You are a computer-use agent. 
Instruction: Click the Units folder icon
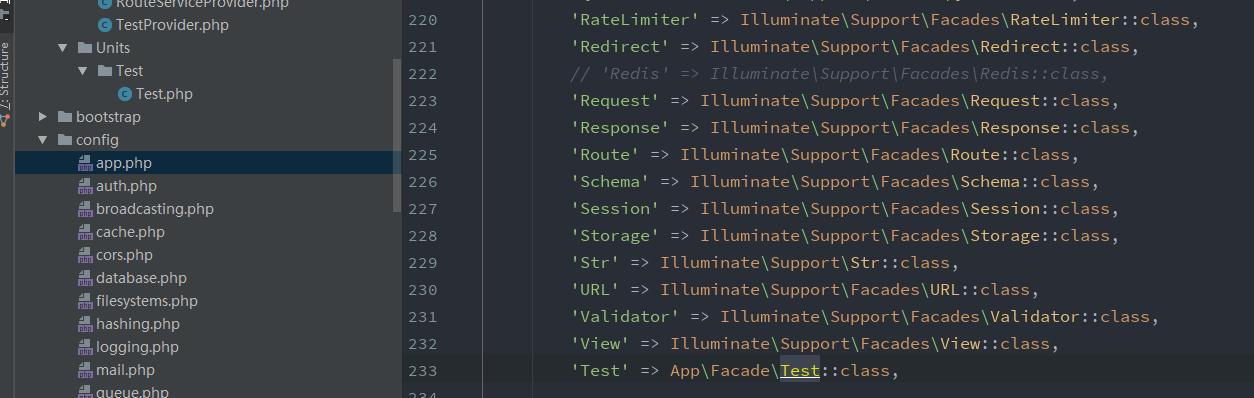pyautogui.click(x=86, y=48)
